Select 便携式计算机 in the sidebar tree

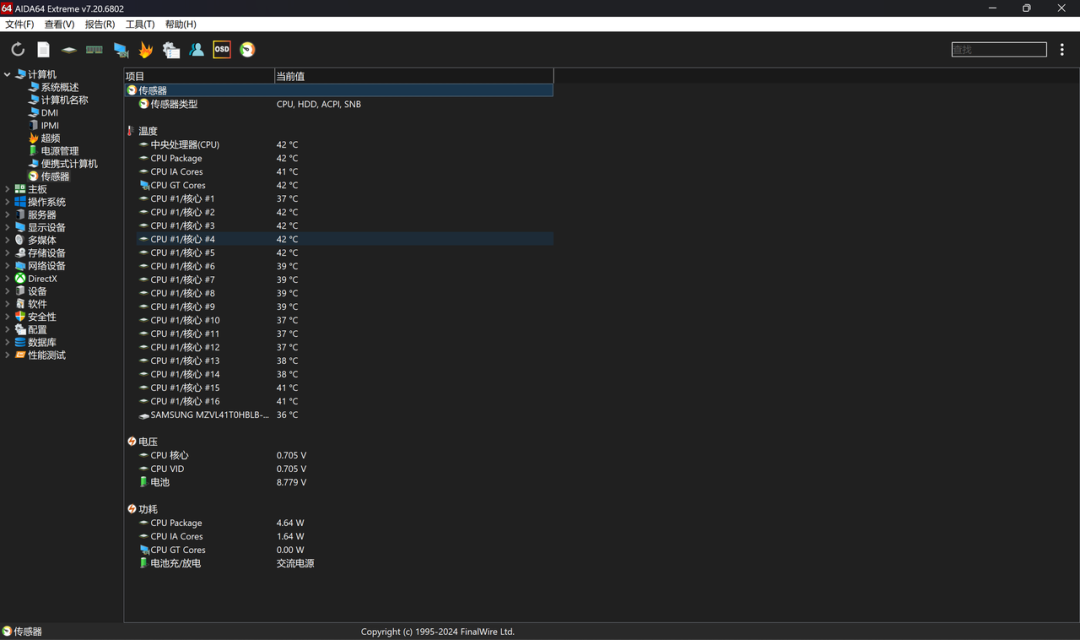(x=69, y=164)
